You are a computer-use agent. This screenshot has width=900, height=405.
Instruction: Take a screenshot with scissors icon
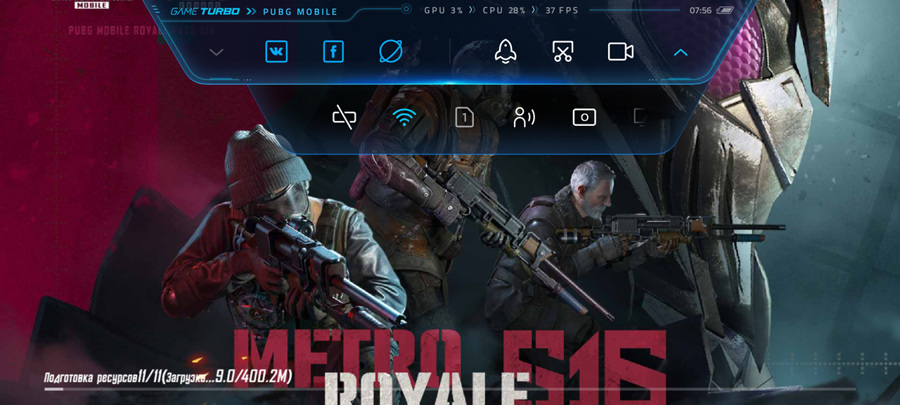pos(562,52)
